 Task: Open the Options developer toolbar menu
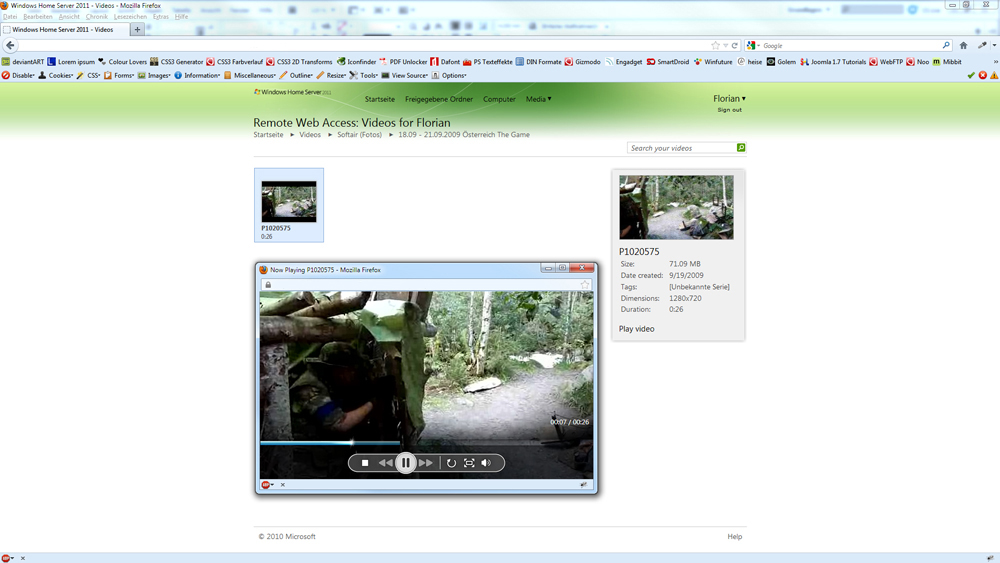[450, 75]
